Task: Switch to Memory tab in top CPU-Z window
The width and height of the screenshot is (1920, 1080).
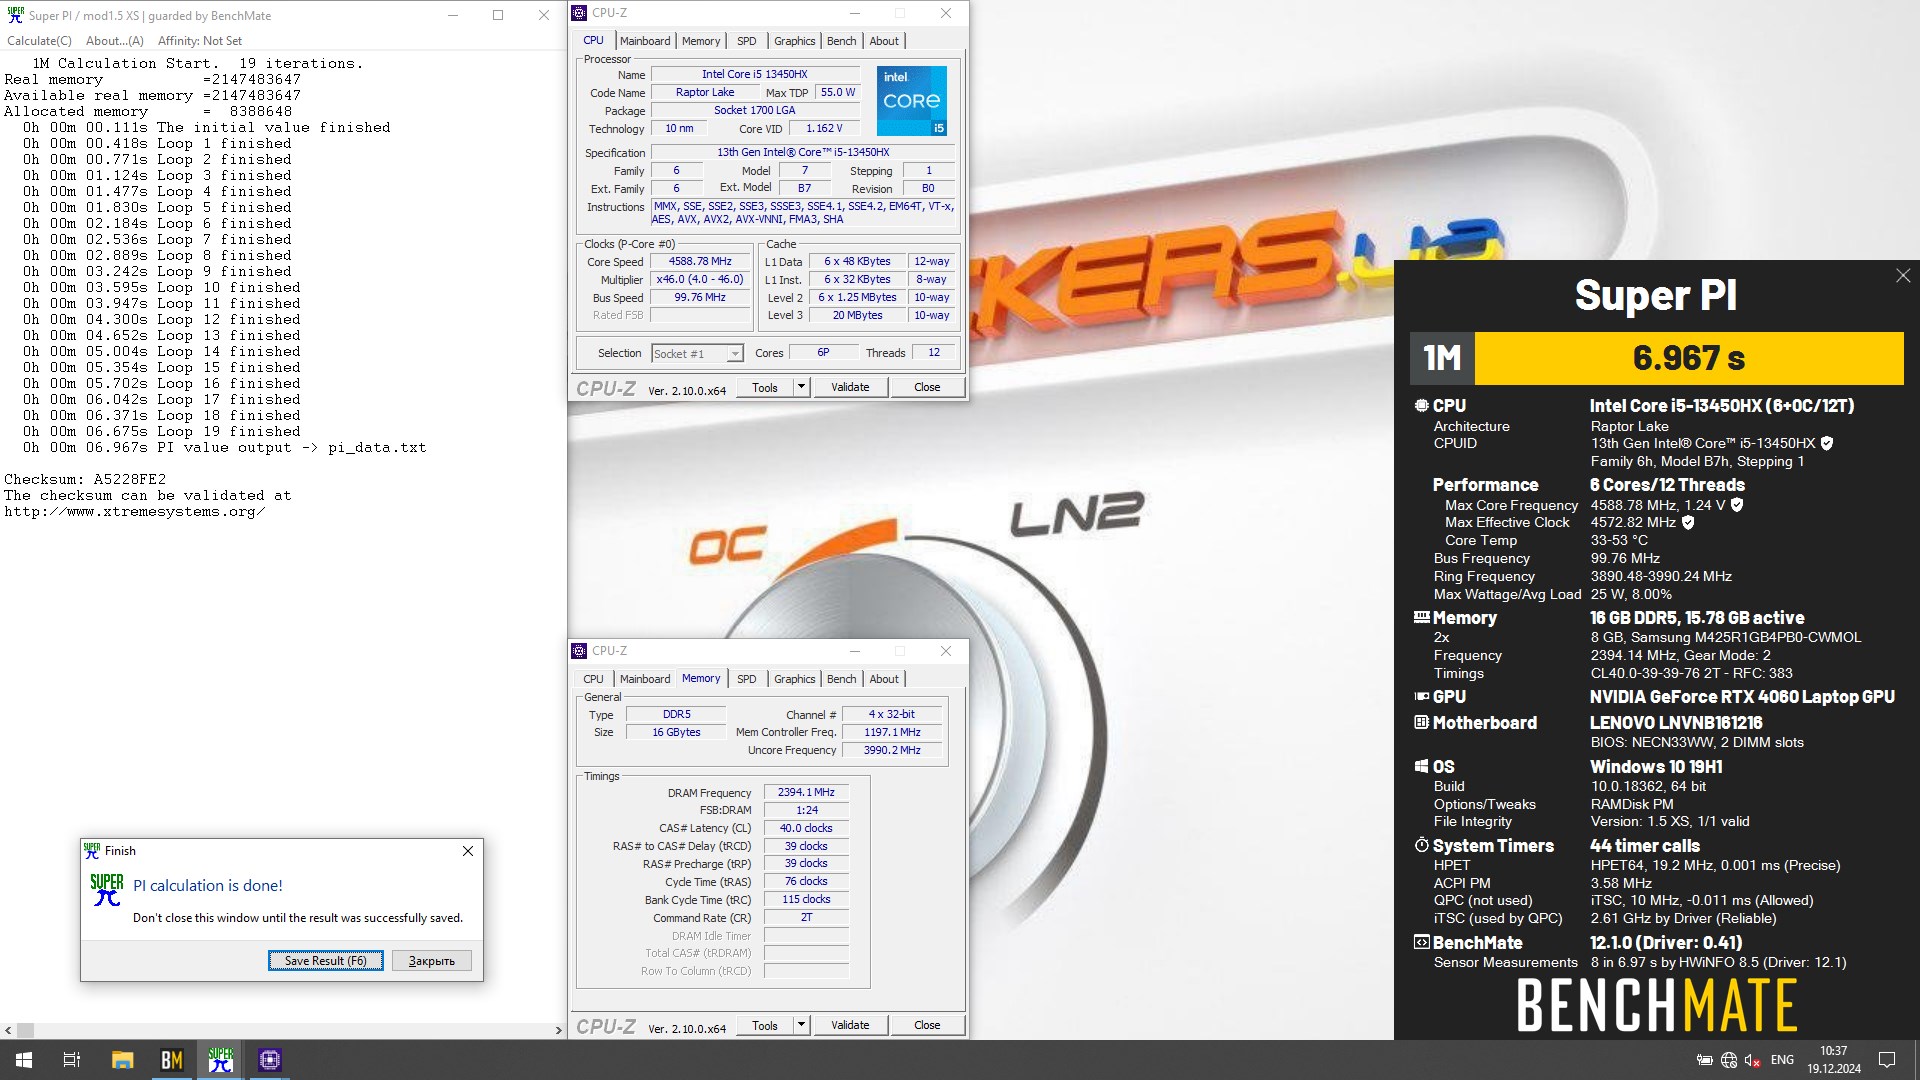Action: [x=701, y=41]
